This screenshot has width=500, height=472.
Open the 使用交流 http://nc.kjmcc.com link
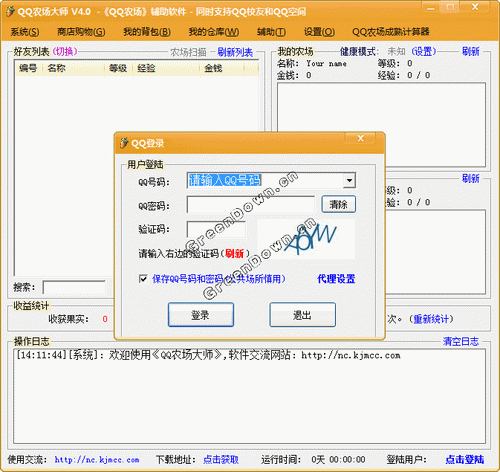(x=97, y=460)
